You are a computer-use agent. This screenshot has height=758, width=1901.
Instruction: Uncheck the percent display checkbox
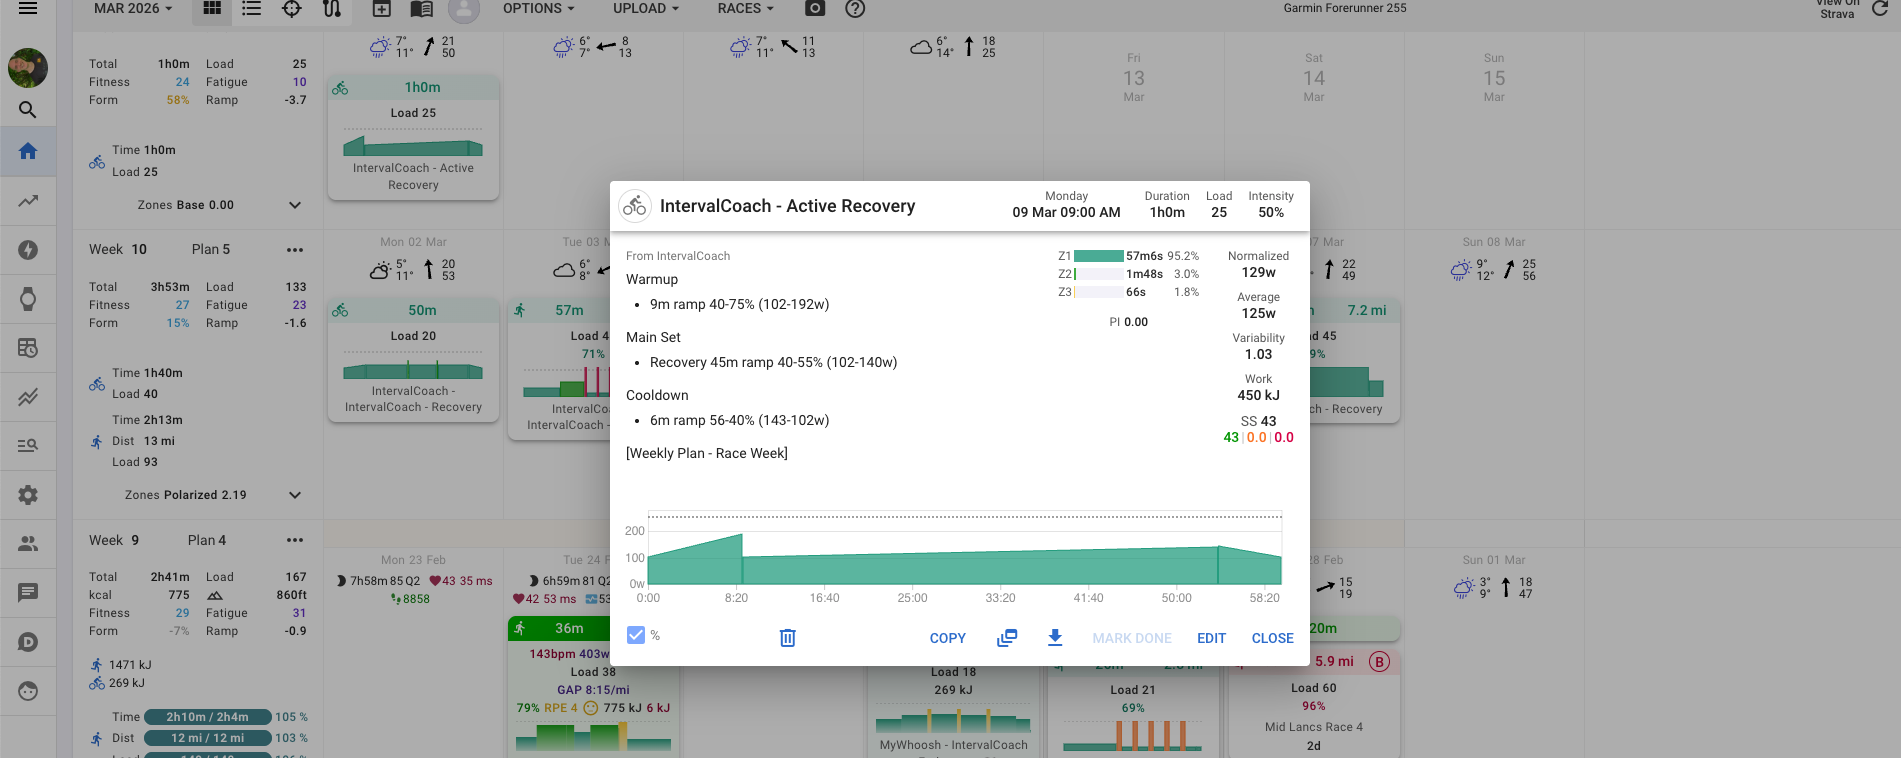(x=636, y=635)
